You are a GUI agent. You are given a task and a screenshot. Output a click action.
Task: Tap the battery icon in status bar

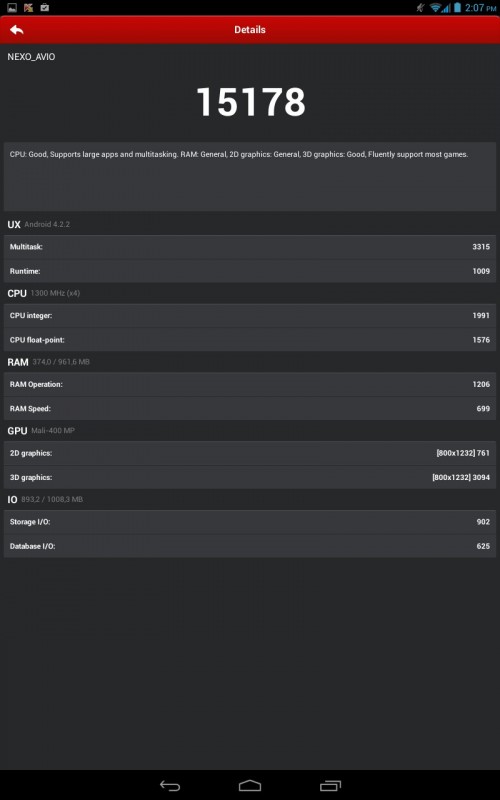pyautogui.click(x=457, y=8)
